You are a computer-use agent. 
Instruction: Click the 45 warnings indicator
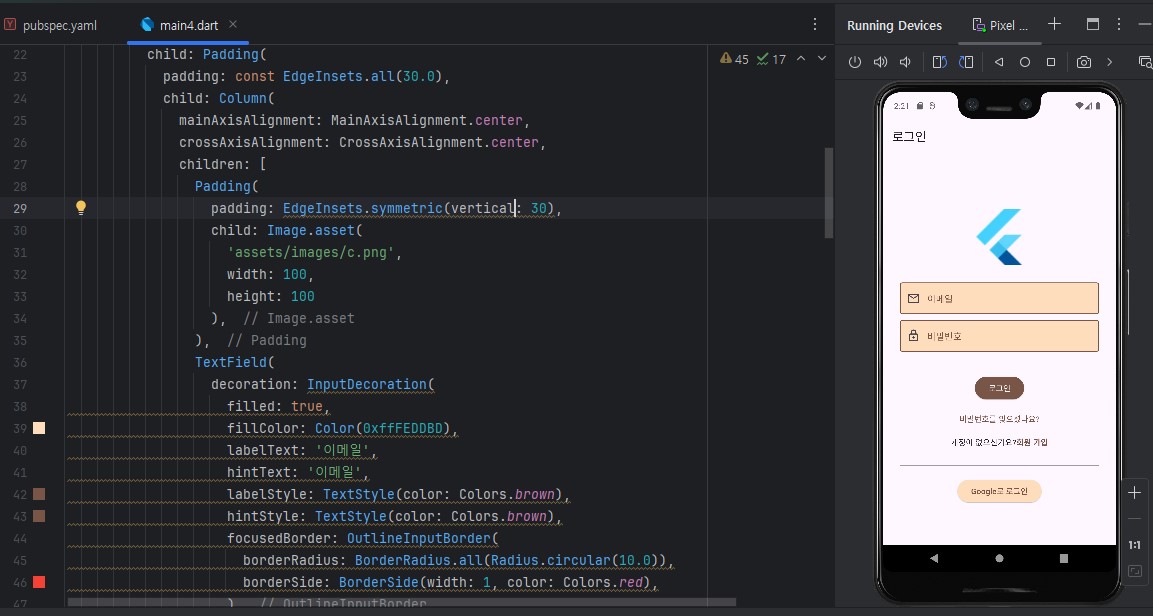pos(735,59)
